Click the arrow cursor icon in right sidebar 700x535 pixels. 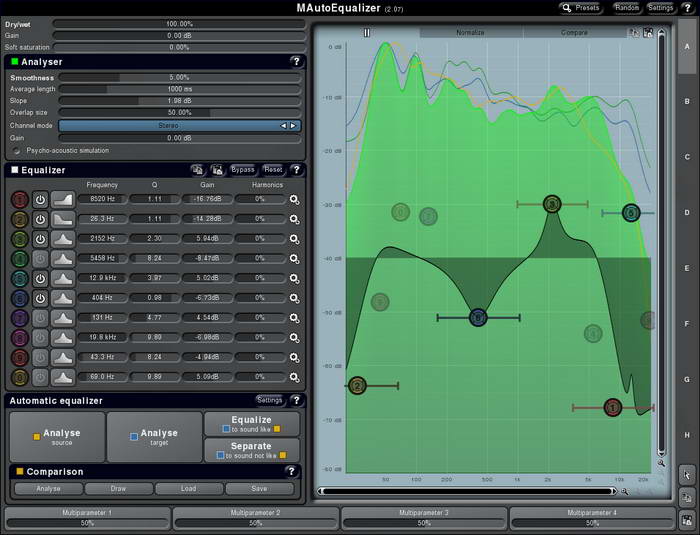[687, 473]
